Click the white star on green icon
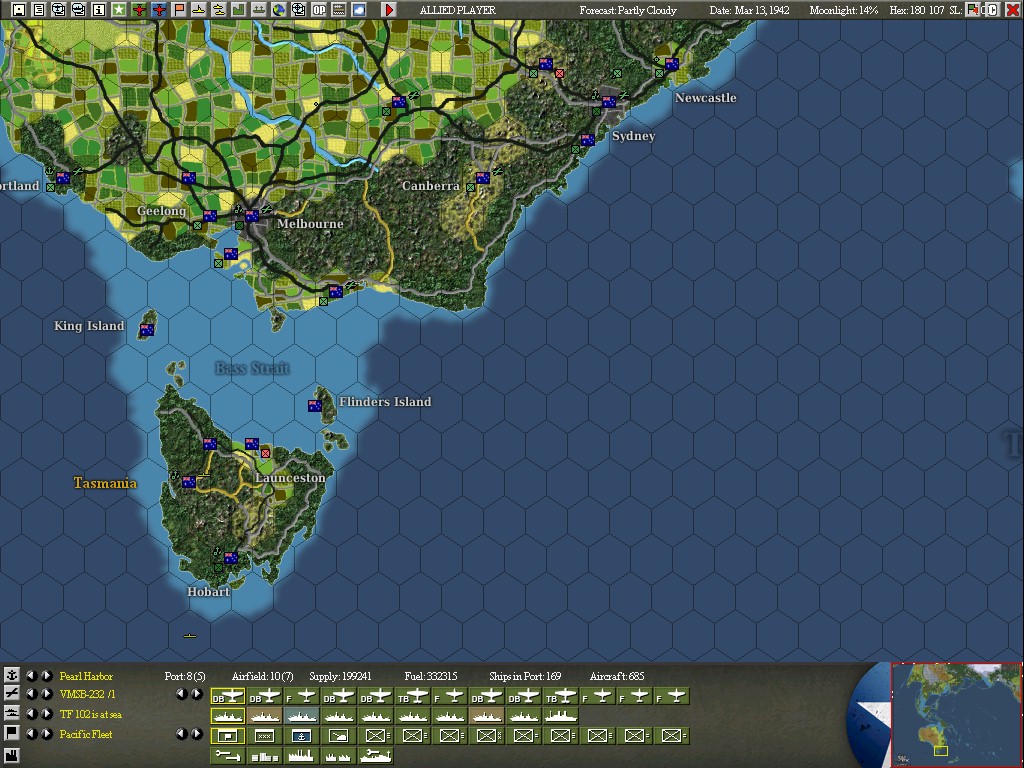The height and width of the screenshot is (768, 1024). [118, 10]
